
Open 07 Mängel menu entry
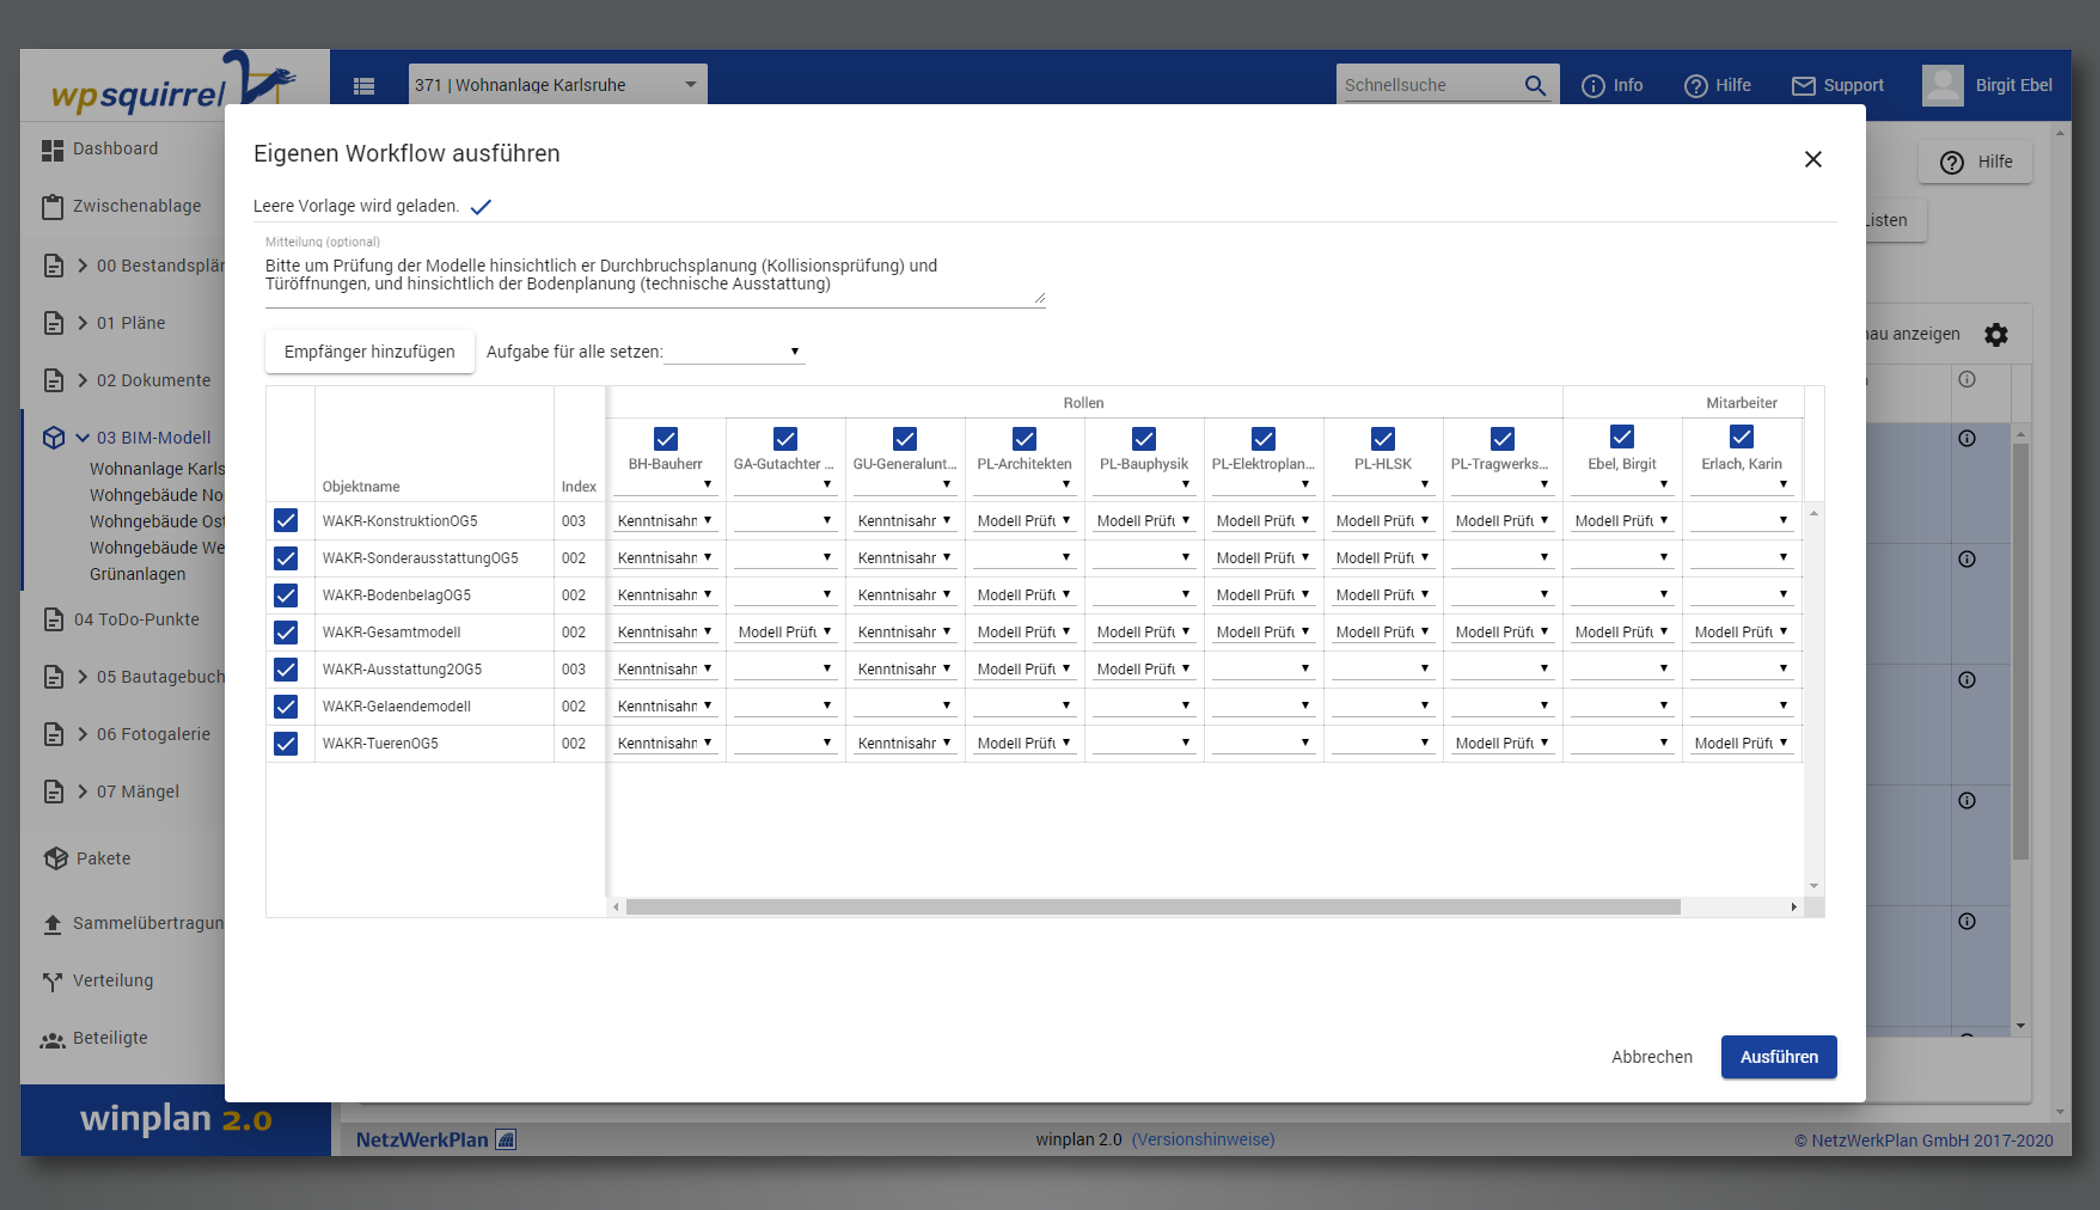[138, 792]
